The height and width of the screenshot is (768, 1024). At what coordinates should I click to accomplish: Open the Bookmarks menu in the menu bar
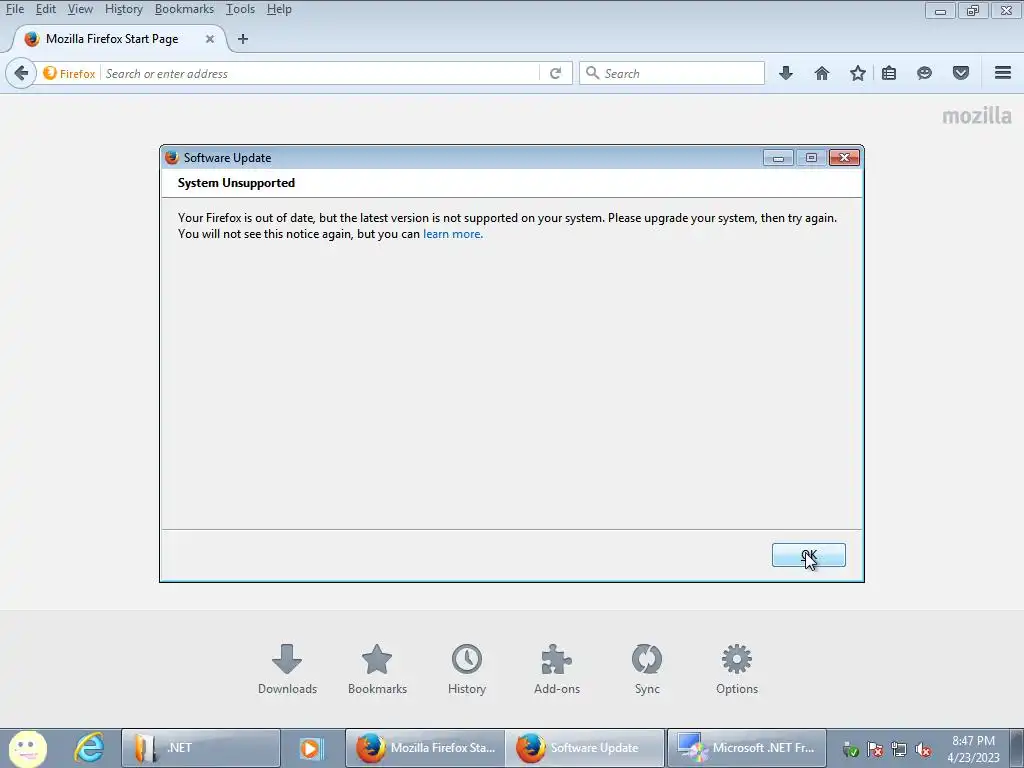[184, 9]
